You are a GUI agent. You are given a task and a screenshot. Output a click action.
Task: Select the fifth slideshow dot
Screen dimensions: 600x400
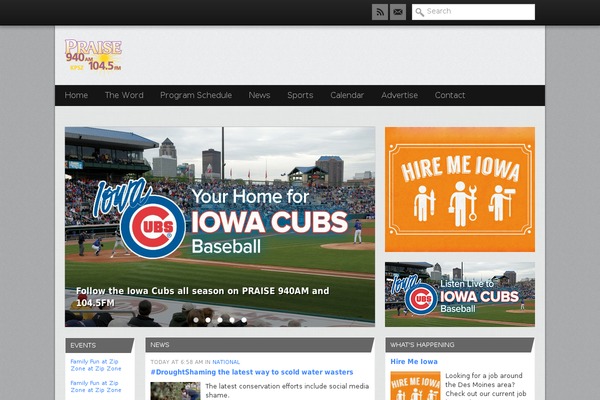pyautogui.click(x=244, y=320)
